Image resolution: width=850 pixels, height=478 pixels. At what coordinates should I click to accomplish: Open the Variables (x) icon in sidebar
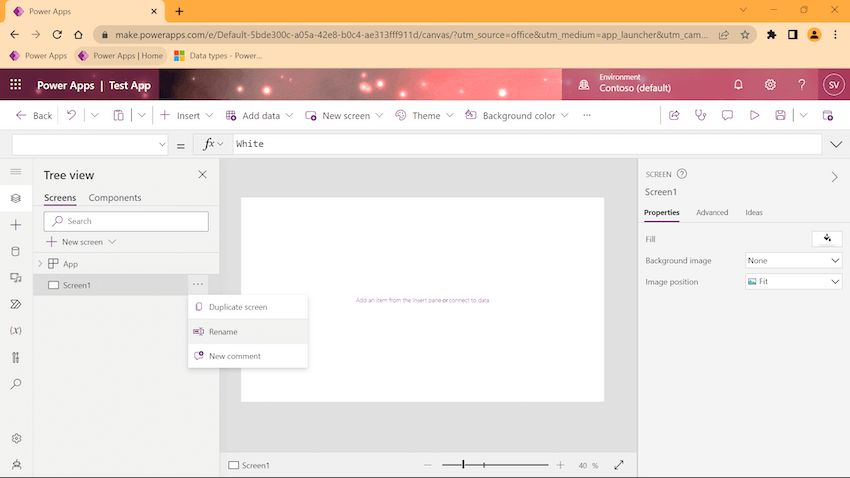click(x=16, y=331)
